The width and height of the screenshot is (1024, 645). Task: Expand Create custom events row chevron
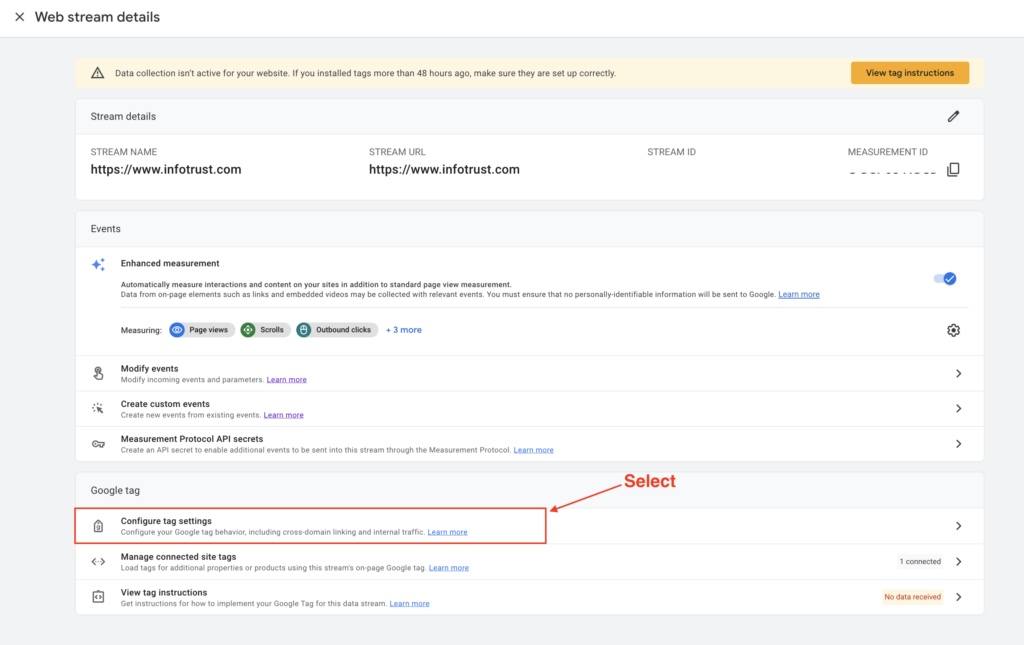958,409
